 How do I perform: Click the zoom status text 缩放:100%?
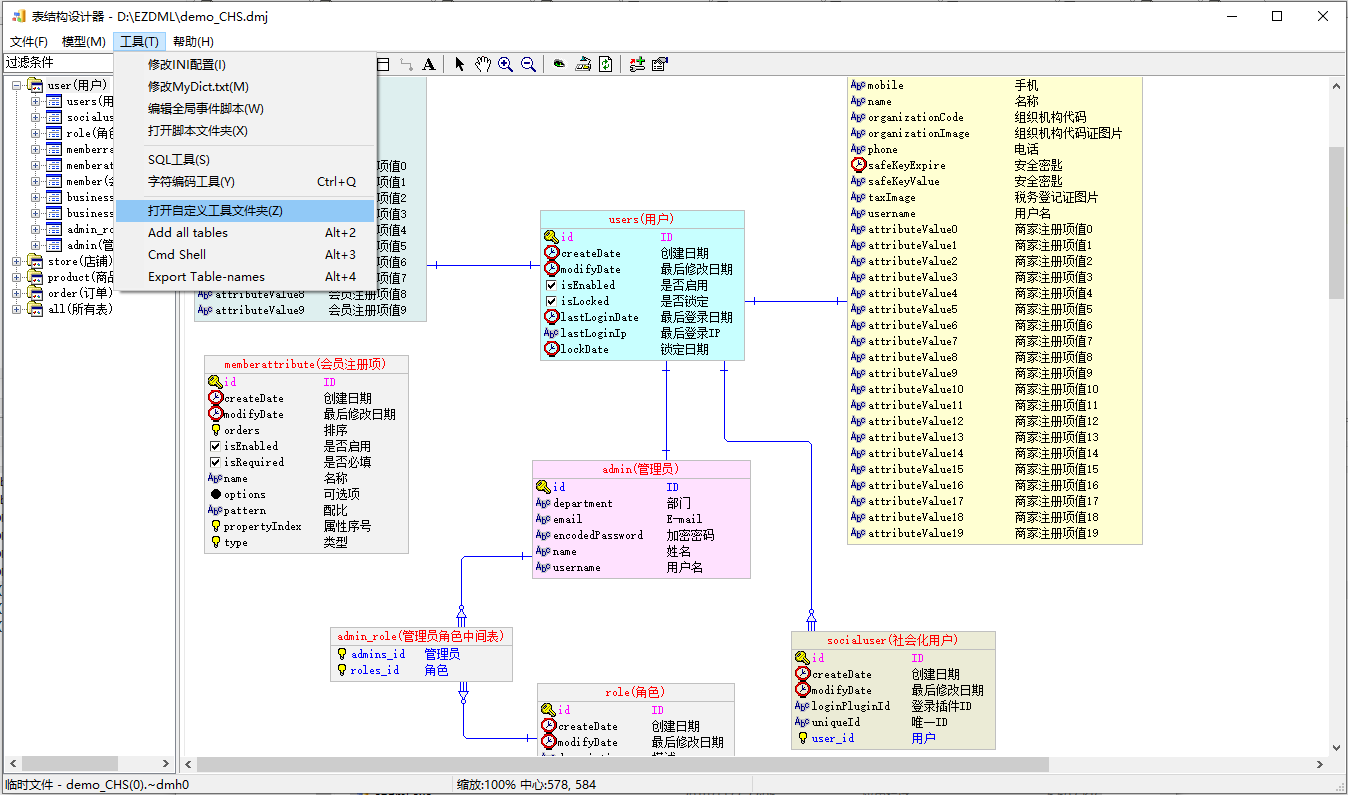point(486,785)
